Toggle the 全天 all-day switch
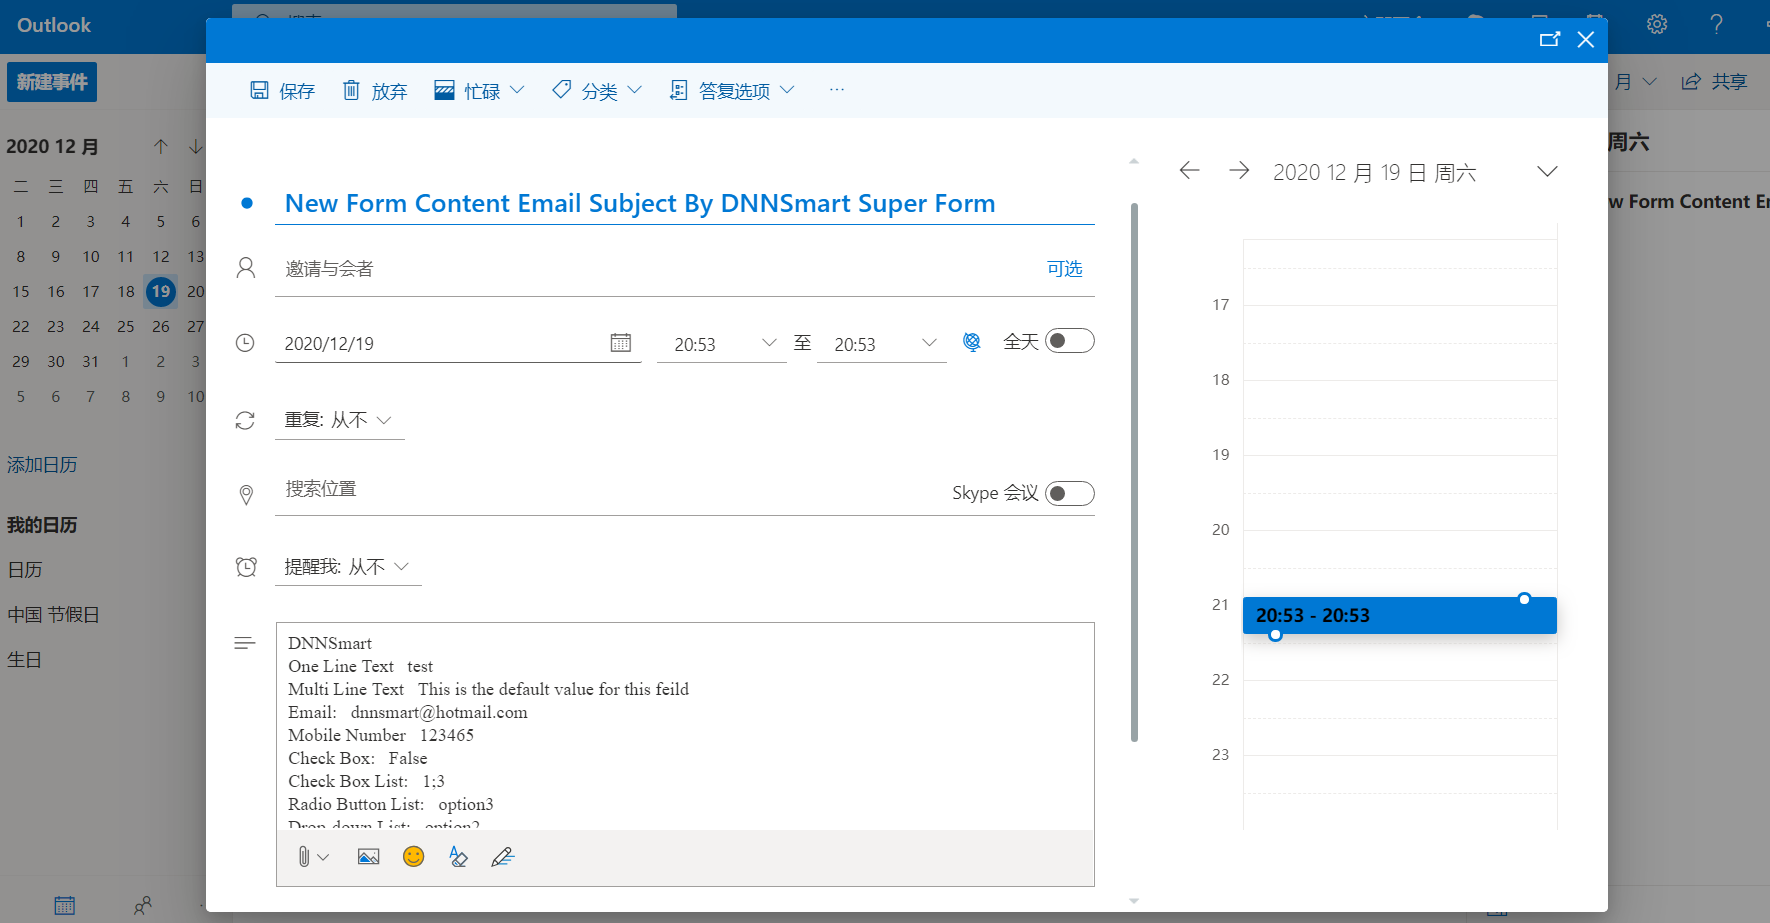The width and height of the screenshot is (1770, 923). (1070, 341)
